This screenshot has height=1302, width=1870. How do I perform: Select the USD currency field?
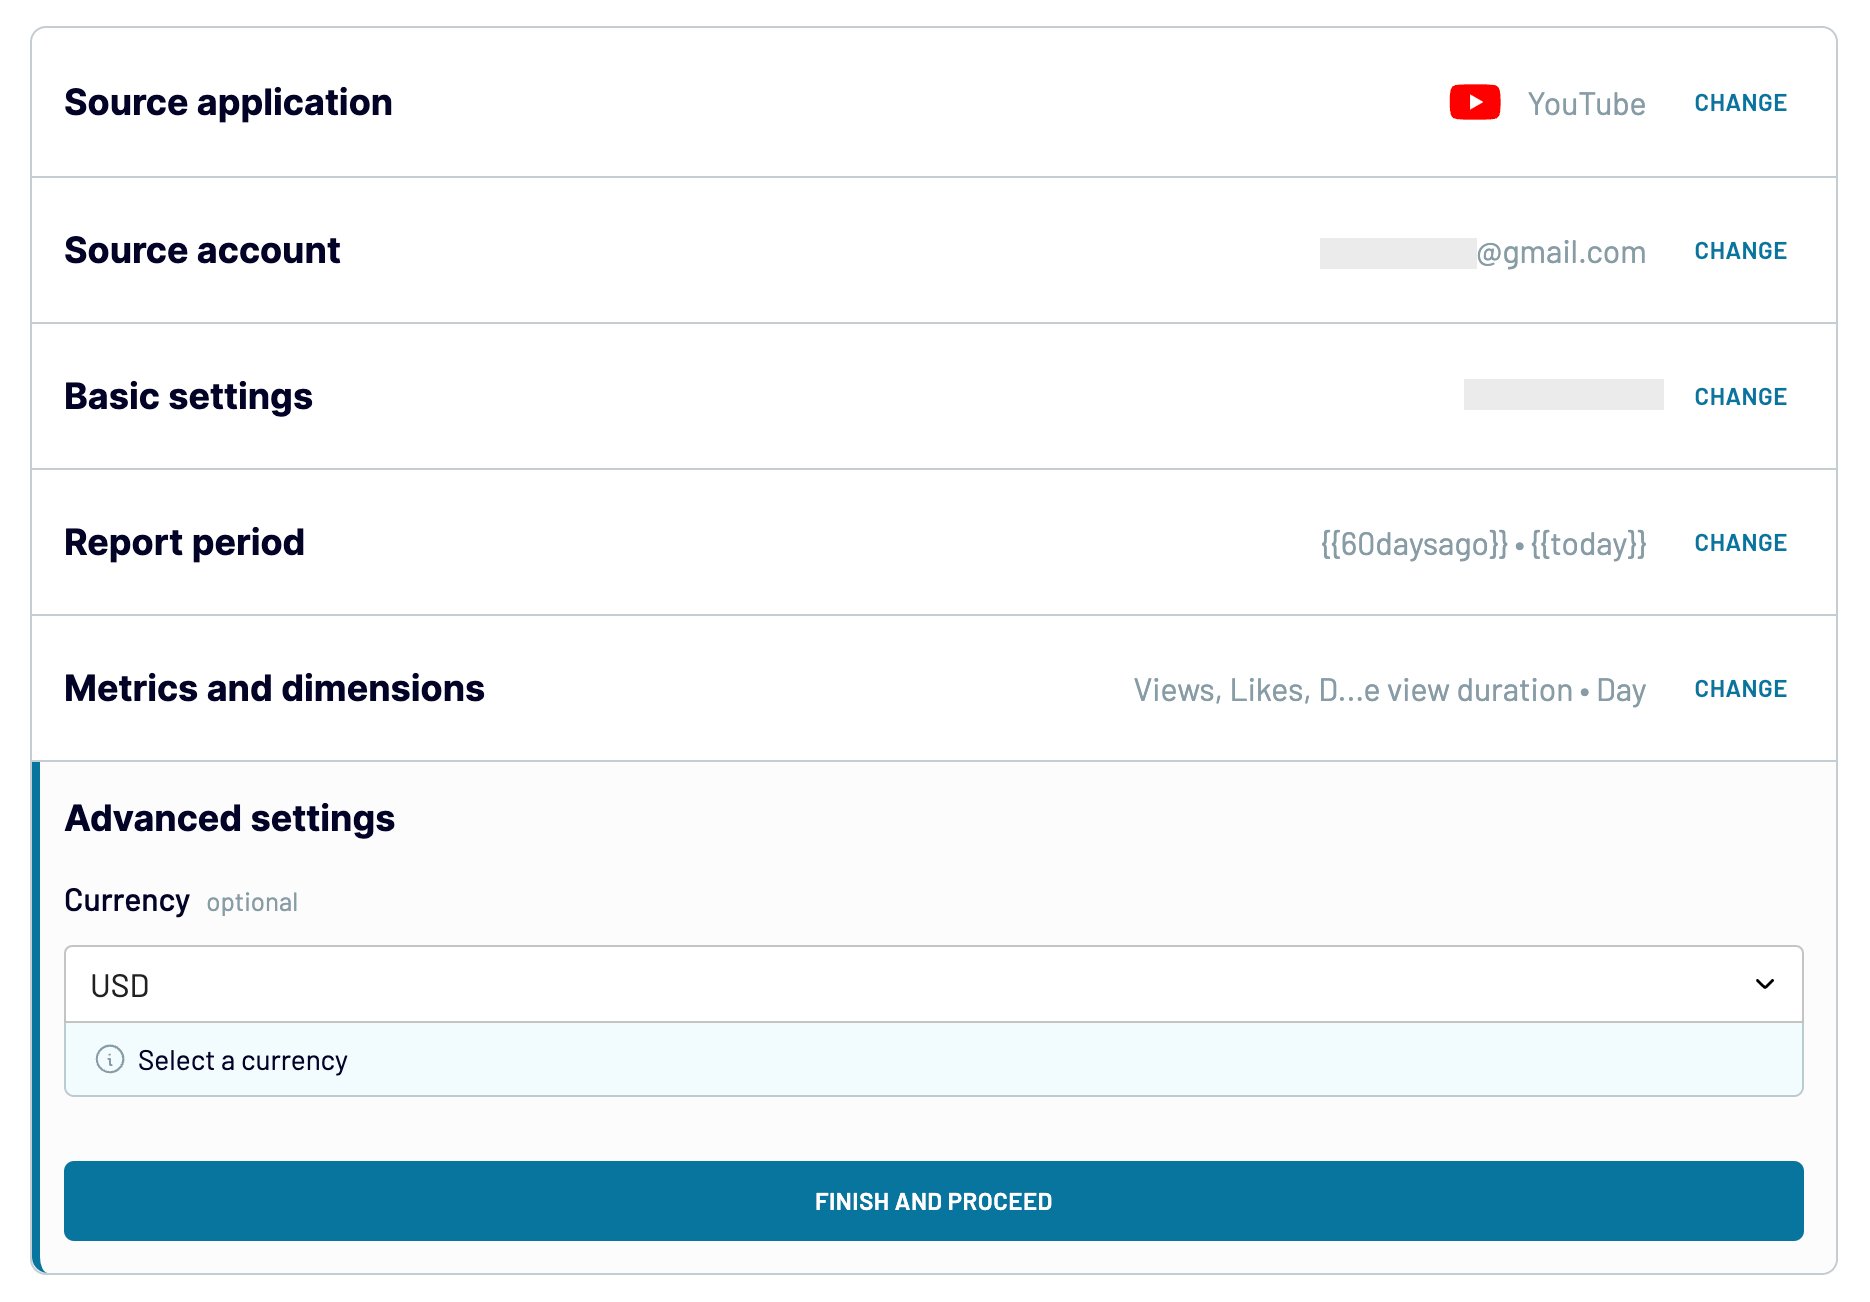[x=933, y=984]
